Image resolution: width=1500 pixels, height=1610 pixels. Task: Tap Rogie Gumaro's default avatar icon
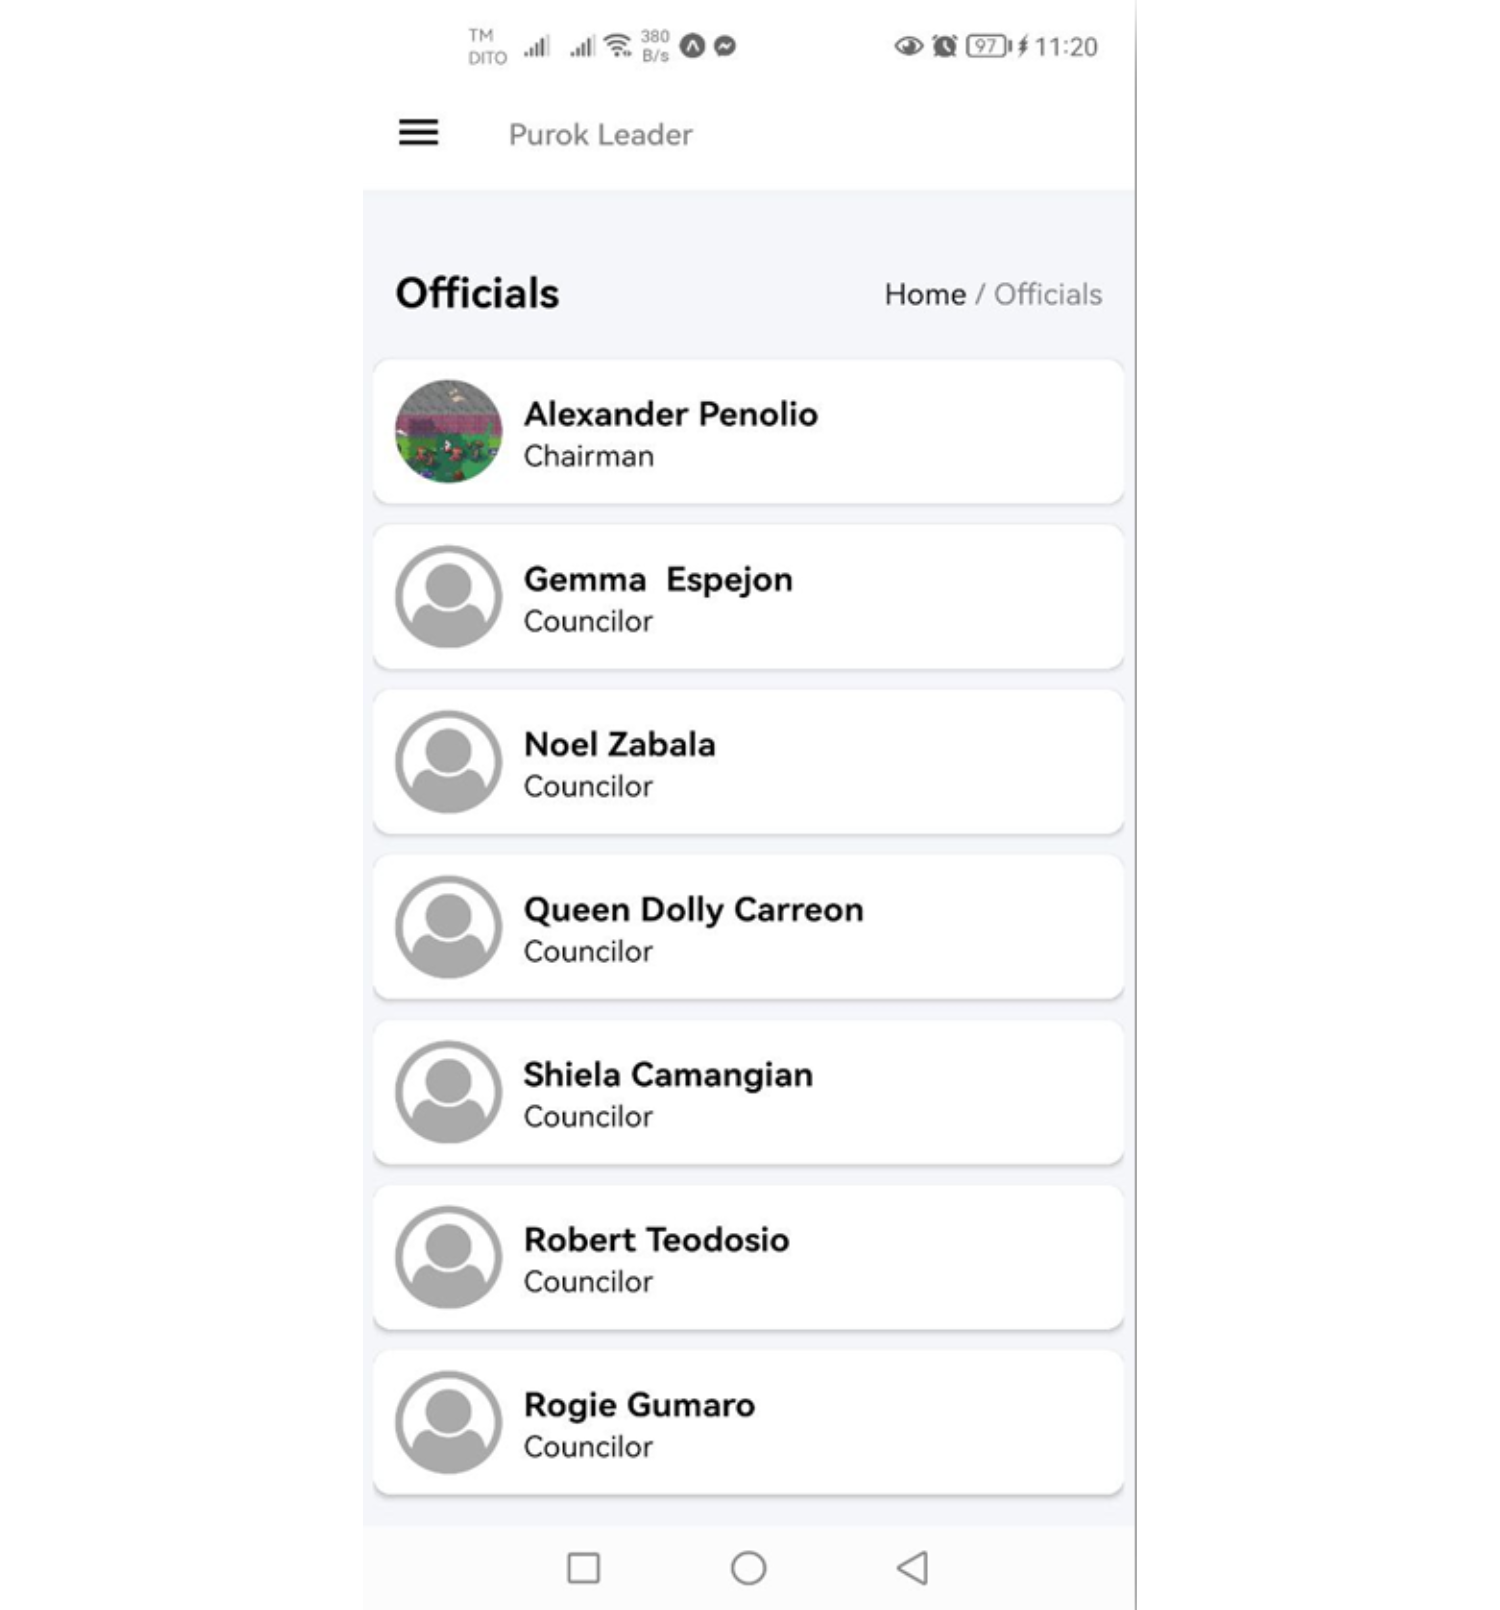click(448, 1422)
